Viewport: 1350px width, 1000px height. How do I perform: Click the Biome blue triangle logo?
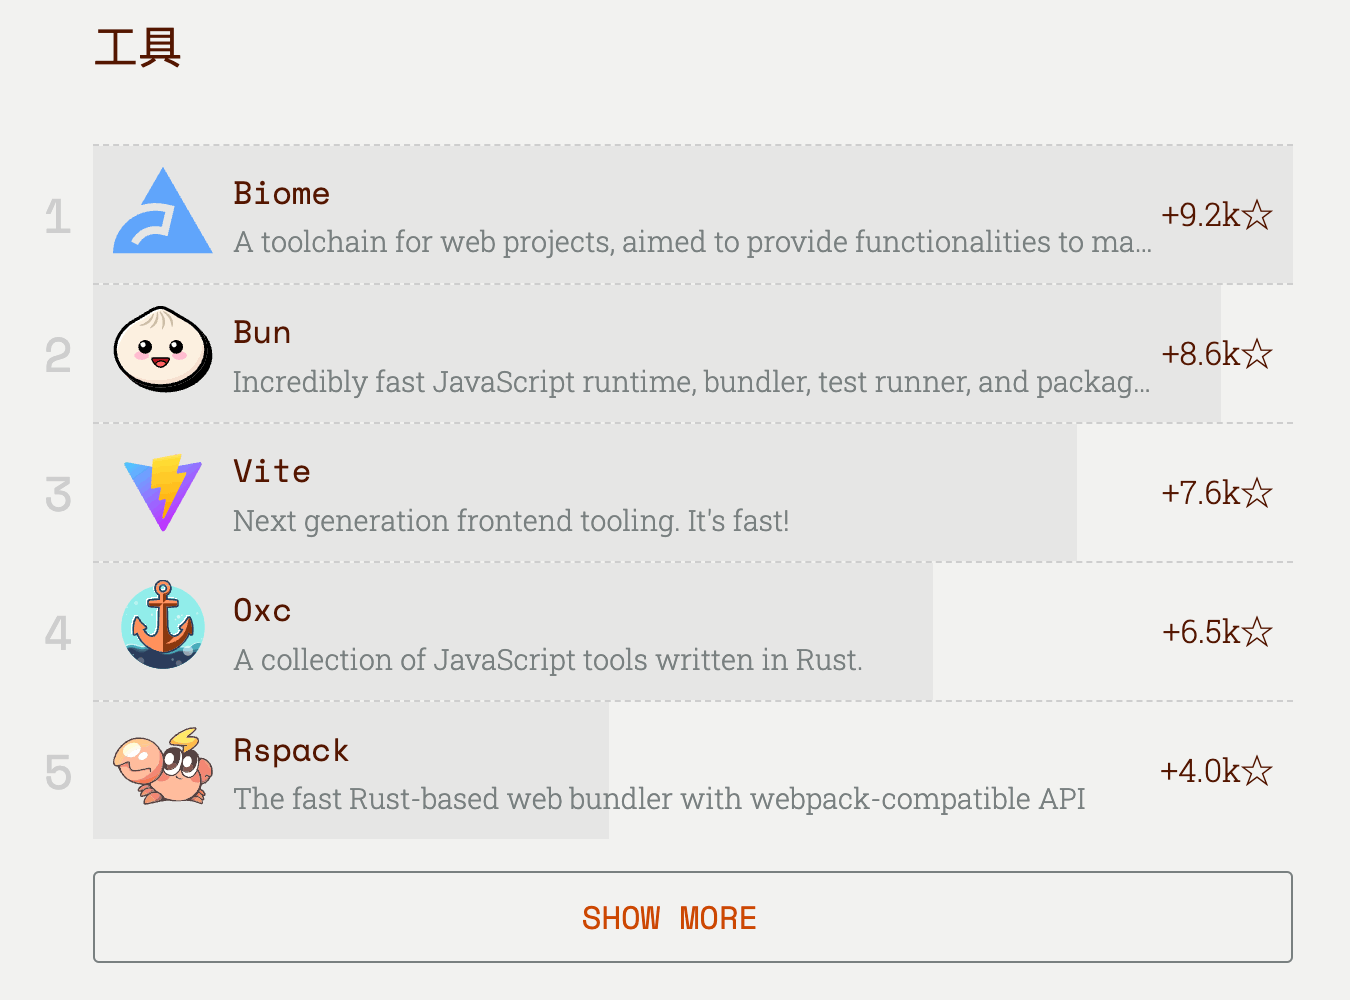(163, 213)
